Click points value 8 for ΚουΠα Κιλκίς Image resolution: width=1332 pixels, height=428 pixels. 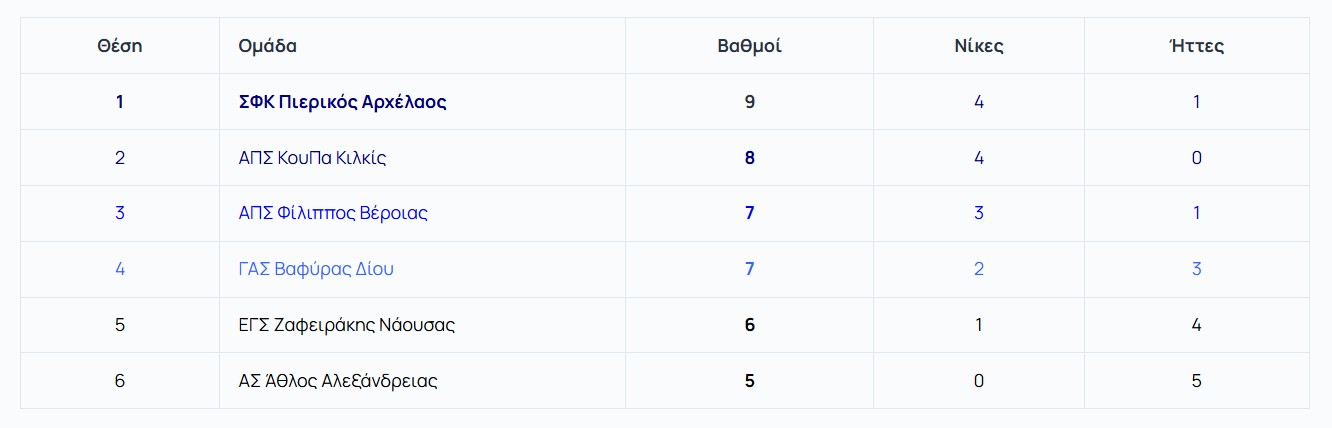749,158
